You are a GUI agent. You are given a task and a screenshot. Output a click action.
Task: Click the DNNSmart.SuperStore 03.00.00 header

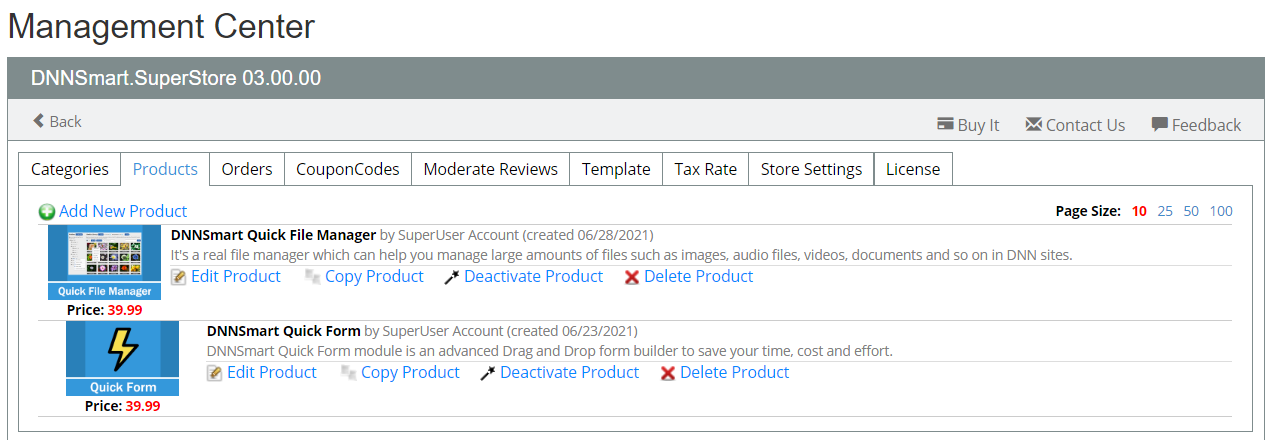[x=176, y=78]
